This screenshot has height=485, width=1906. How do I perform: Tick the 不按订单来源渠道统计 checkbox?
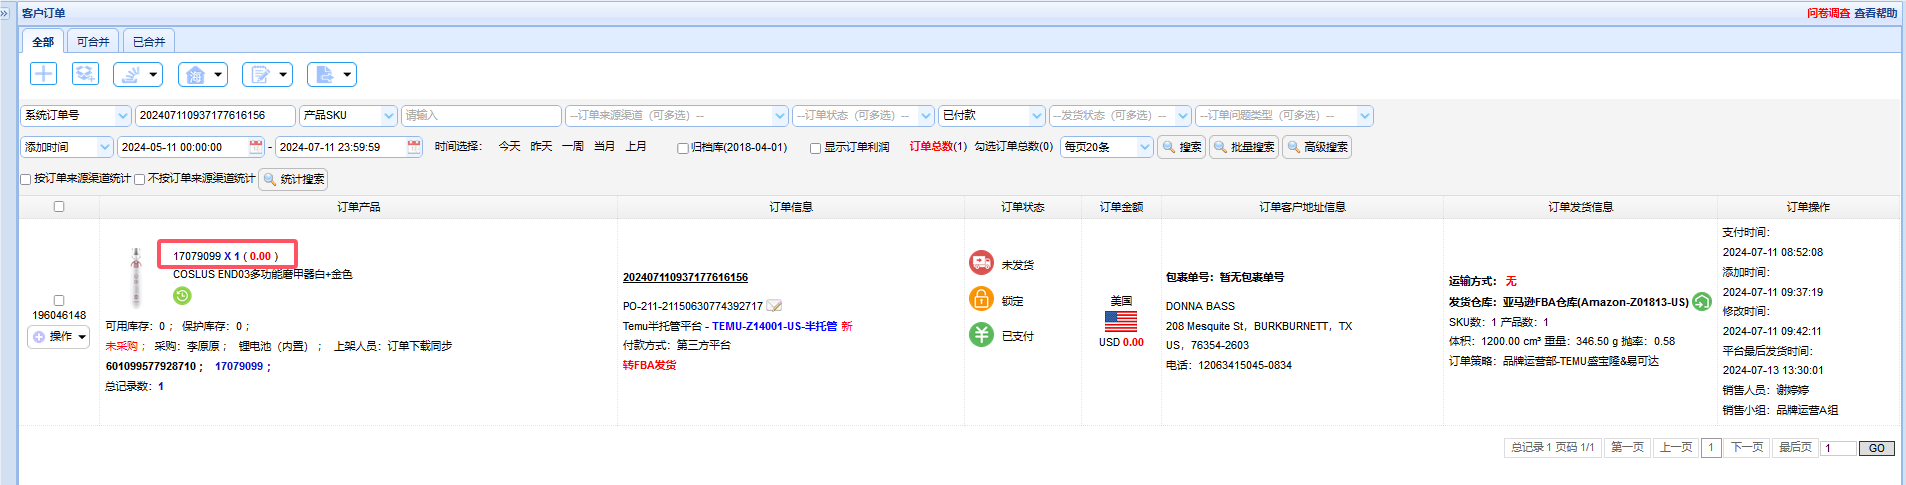140,179
